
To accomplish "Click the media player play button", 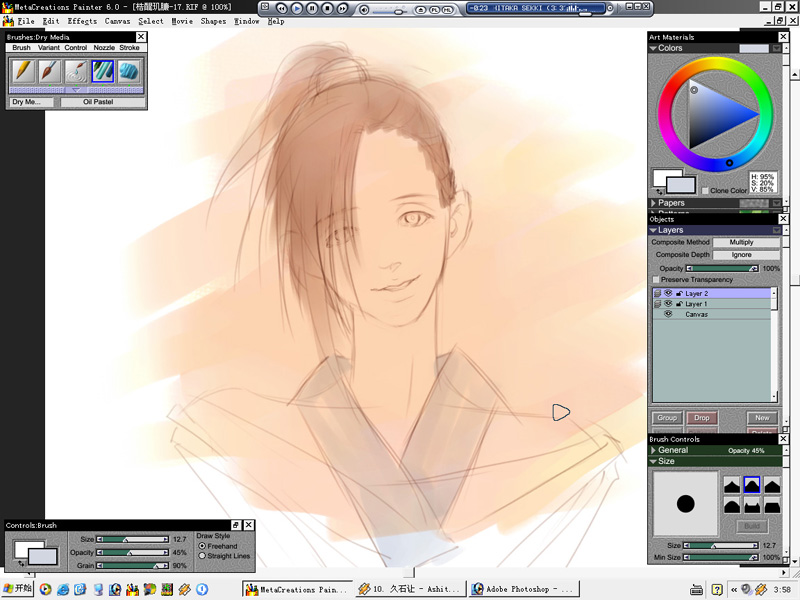I will (x=297, y=8).
